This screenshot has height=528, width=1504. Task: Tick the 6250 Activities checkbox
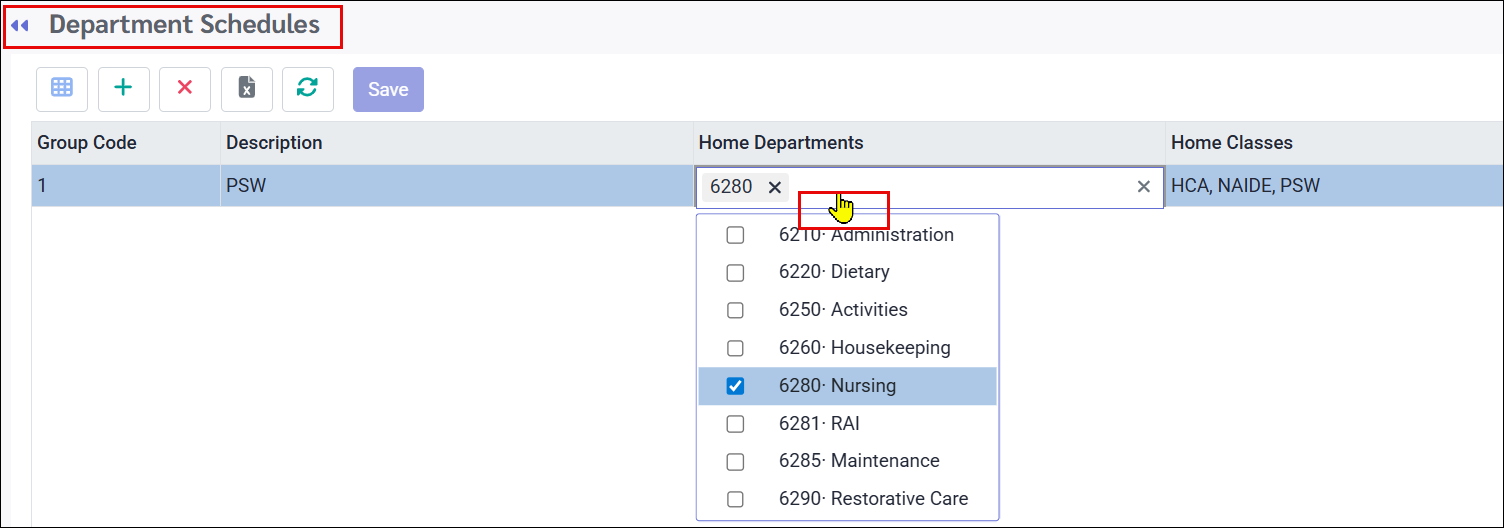coord(735,310)
